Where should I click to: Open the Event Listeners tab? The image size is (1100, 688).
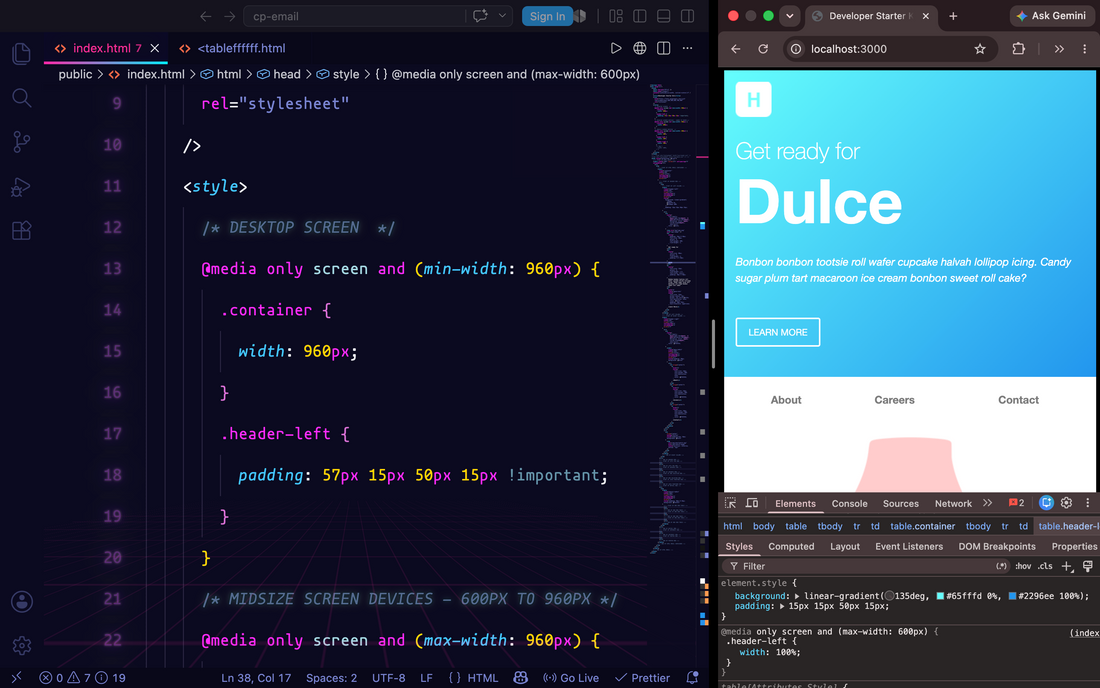[x=909, y=546]
